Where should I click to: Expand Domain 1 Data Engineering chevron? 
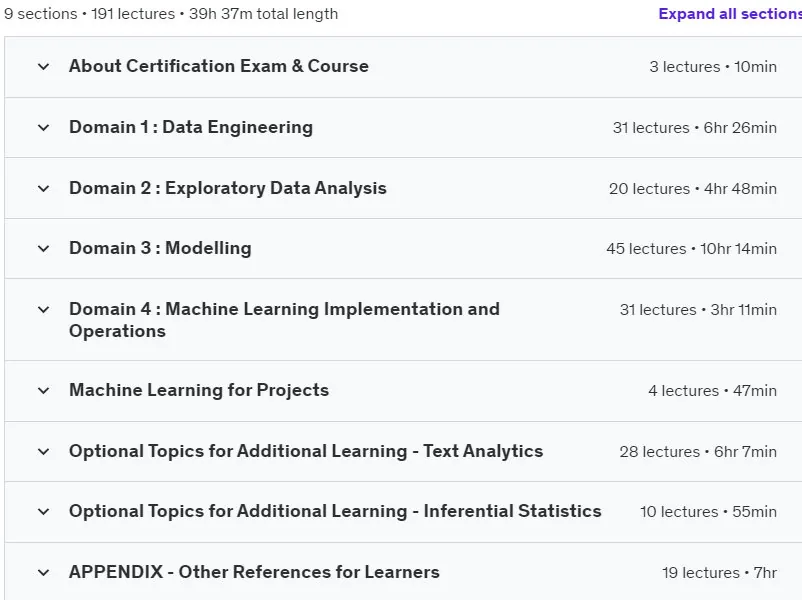[43, 127]
